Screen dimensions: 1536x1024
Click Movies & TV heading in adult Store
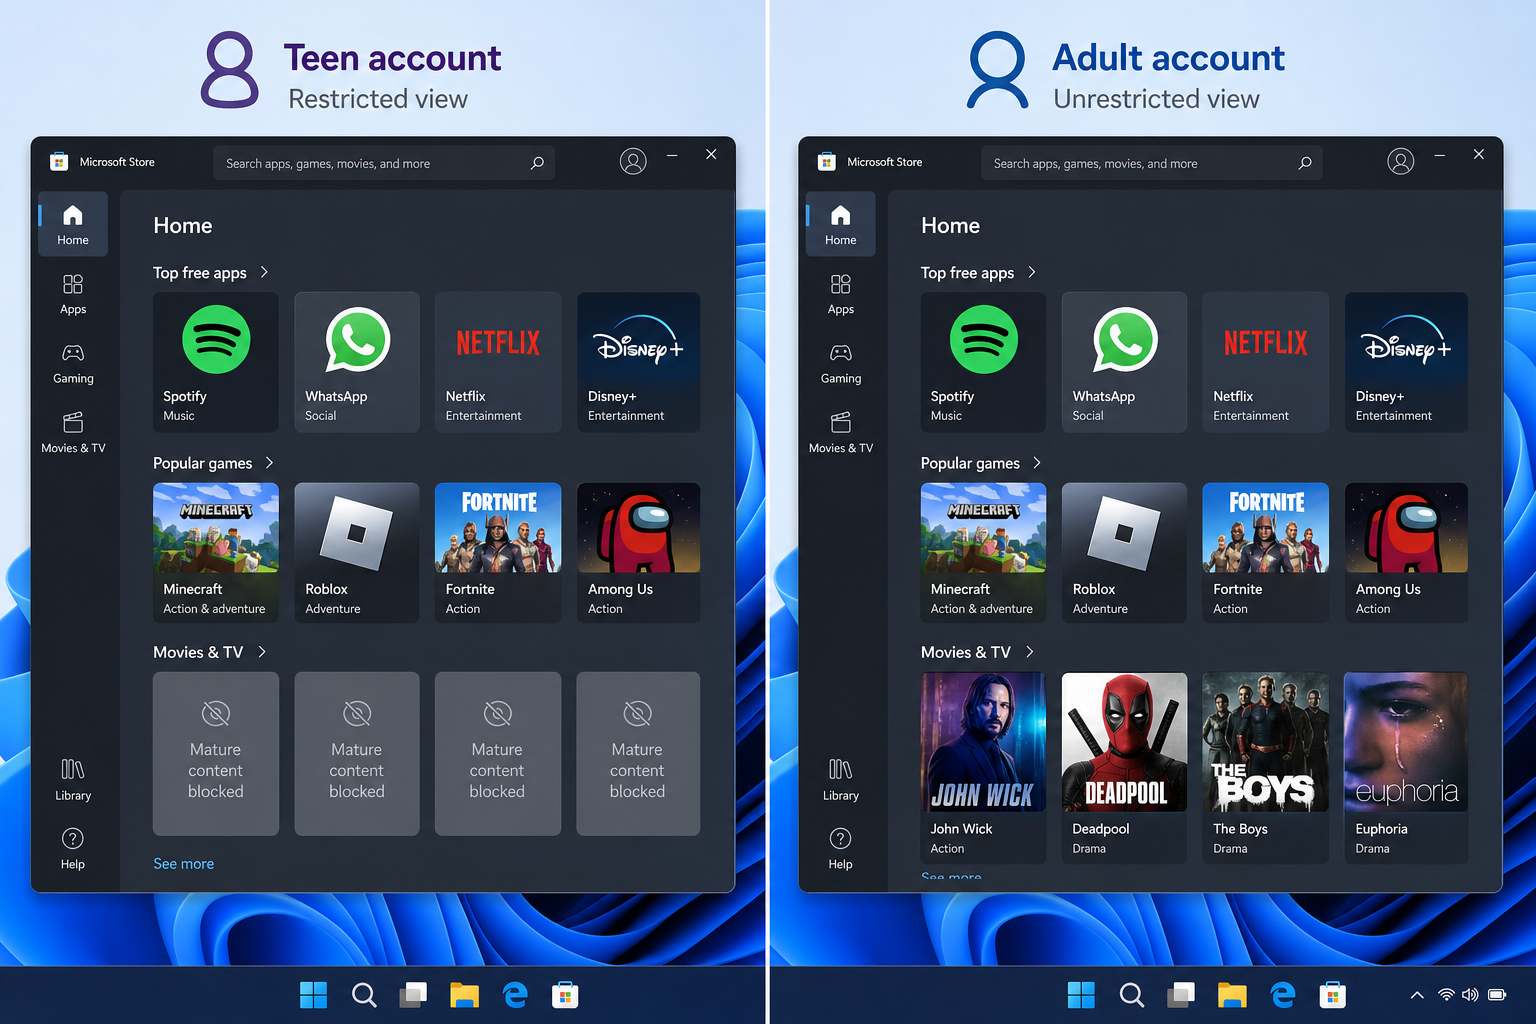(x=966, y=652)
